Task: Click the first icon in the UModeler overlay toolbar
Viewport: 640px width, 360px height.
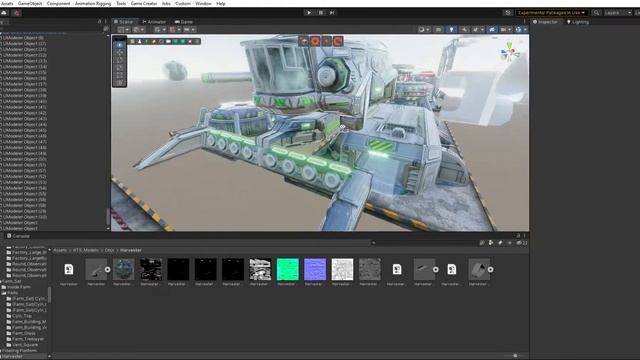Action: pyautogui.click(x=132, y=41)
